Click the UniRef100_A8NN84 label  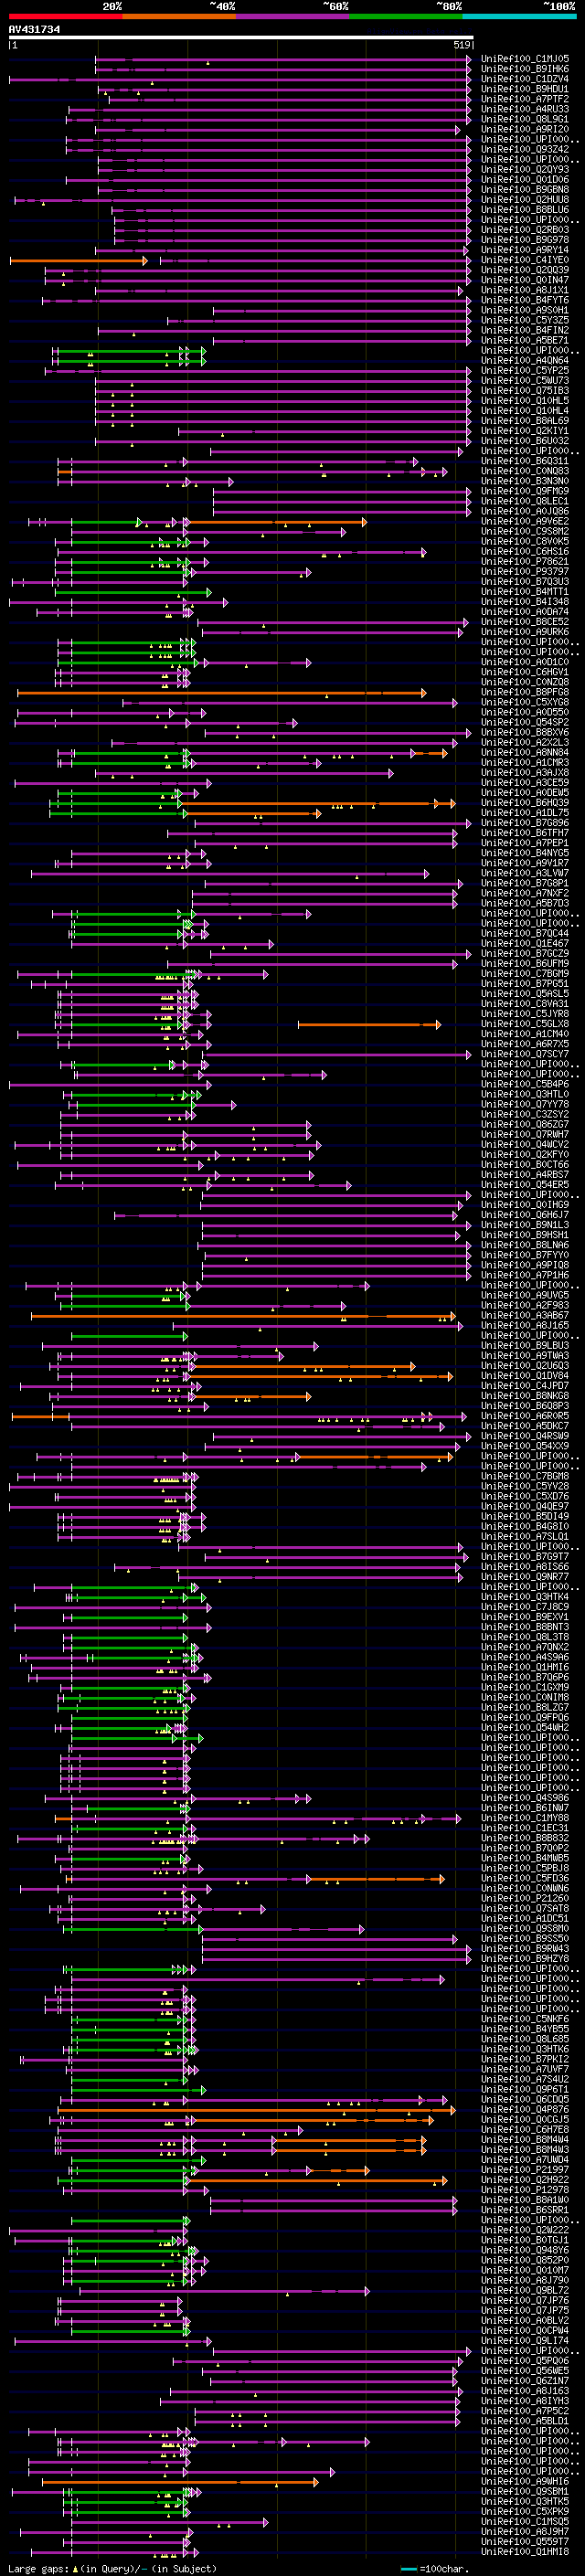click(x=525, y=752)
